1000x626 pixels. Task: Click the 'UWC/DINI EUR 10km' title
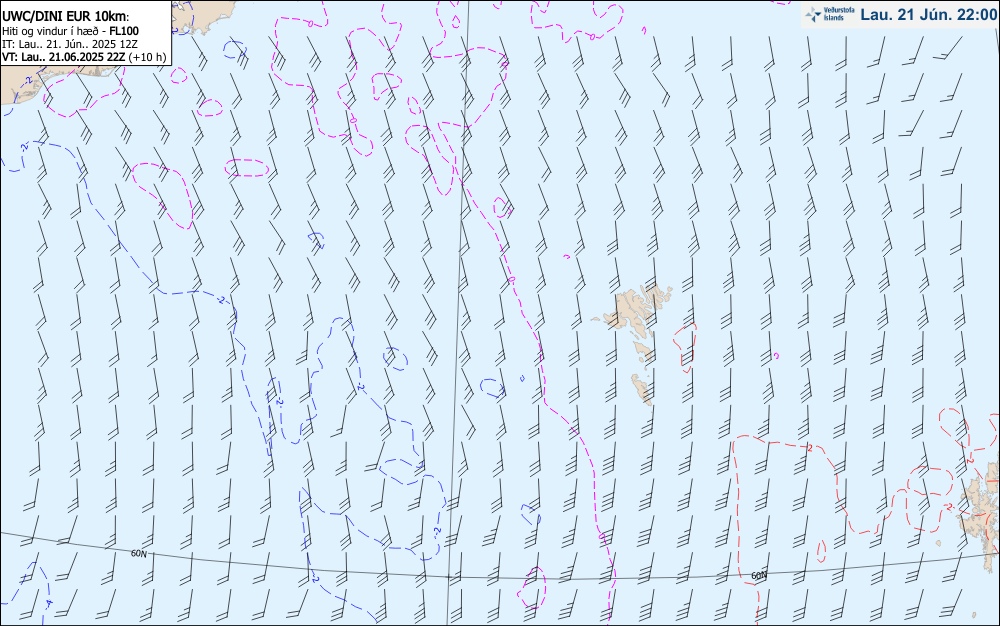[x=65, y=17]
